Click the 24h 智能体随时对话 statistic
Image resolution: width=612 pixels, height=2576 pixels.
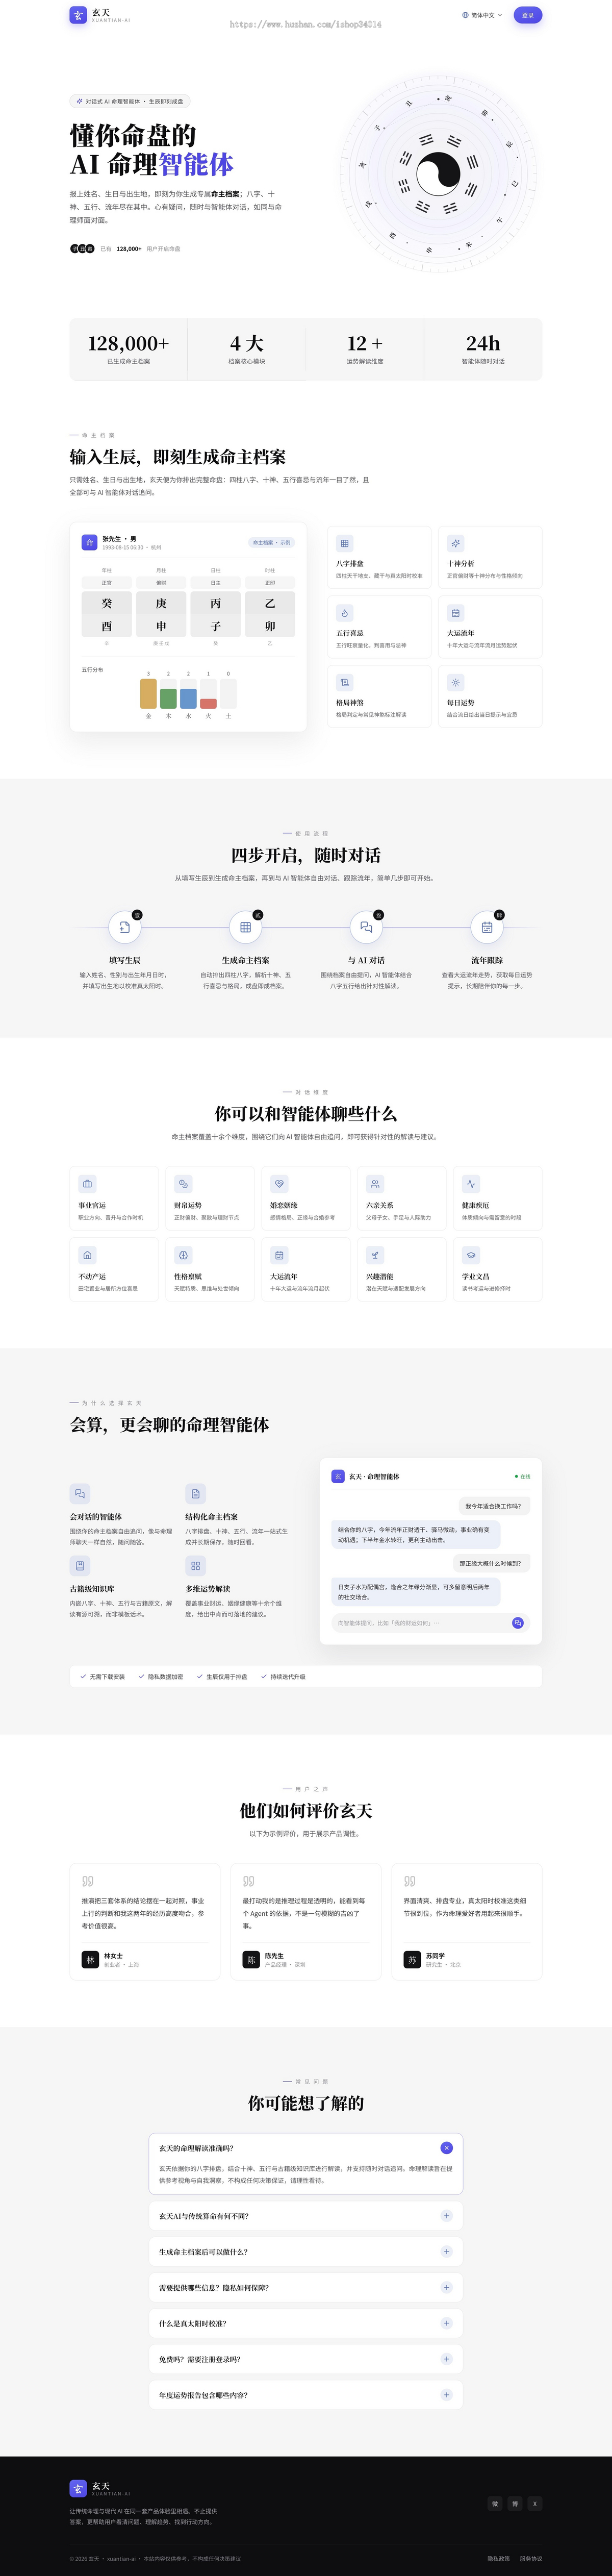[483, 349]
